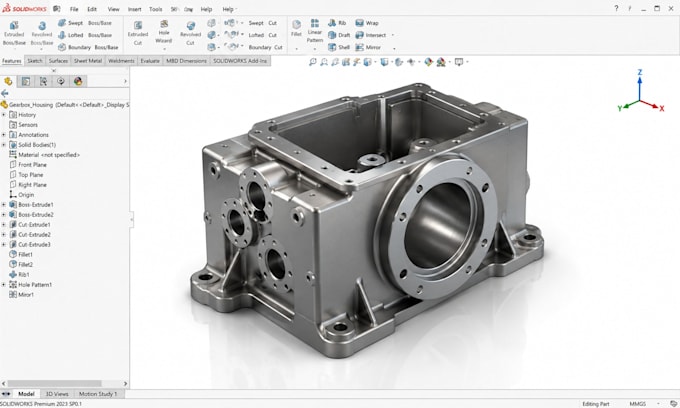Expand the Hole Pattern1 feature

[x=4, y=285]
